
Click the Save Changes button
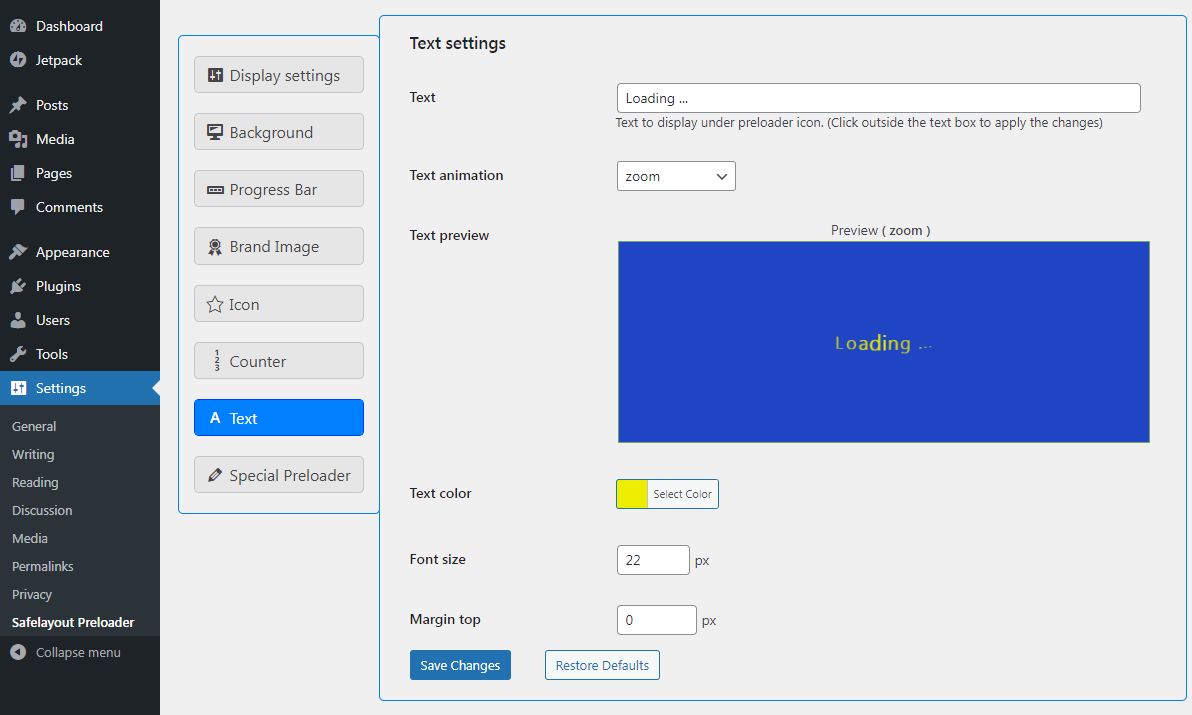460,665
